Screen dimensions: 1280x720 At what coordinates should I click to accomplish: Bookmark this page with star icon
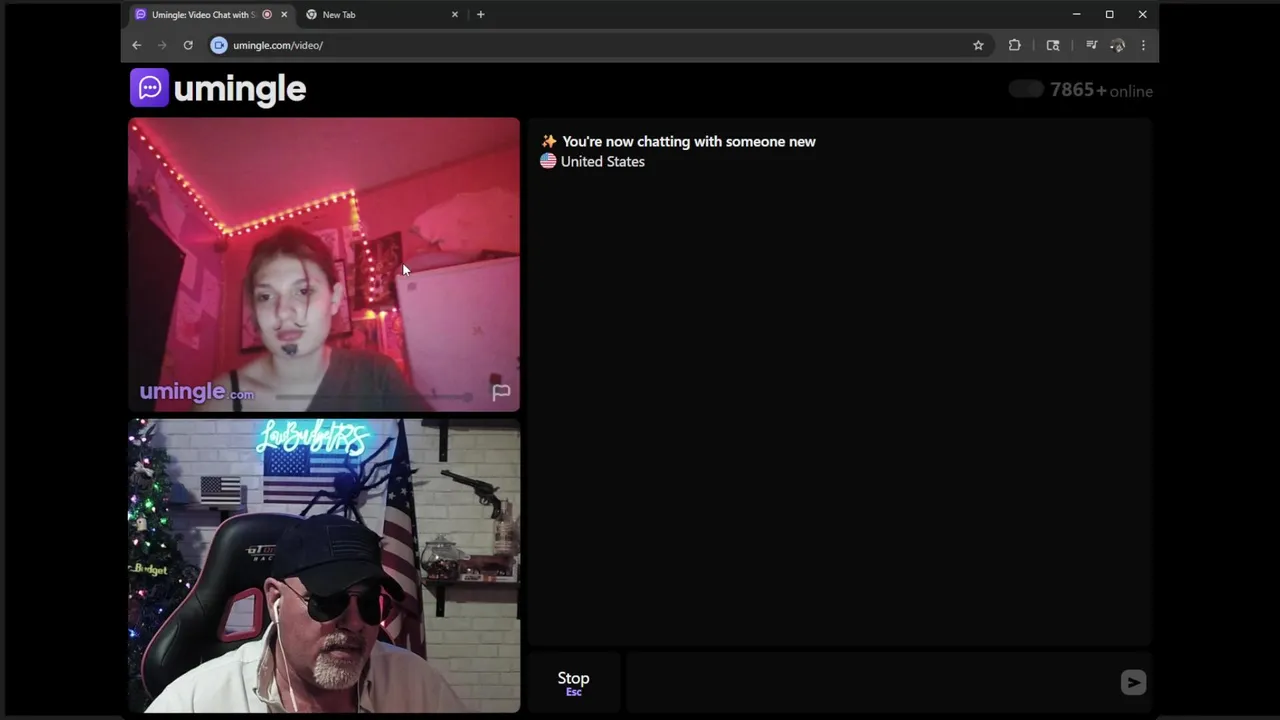coord(978,45)
